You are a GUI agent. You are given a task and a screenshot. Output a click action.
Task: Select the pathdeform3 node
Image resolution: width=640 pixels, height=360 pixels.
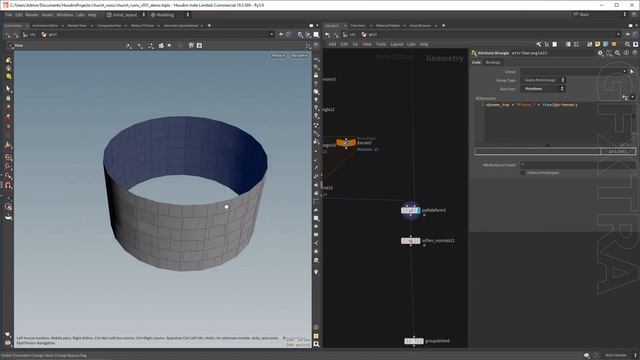point(410,210)
